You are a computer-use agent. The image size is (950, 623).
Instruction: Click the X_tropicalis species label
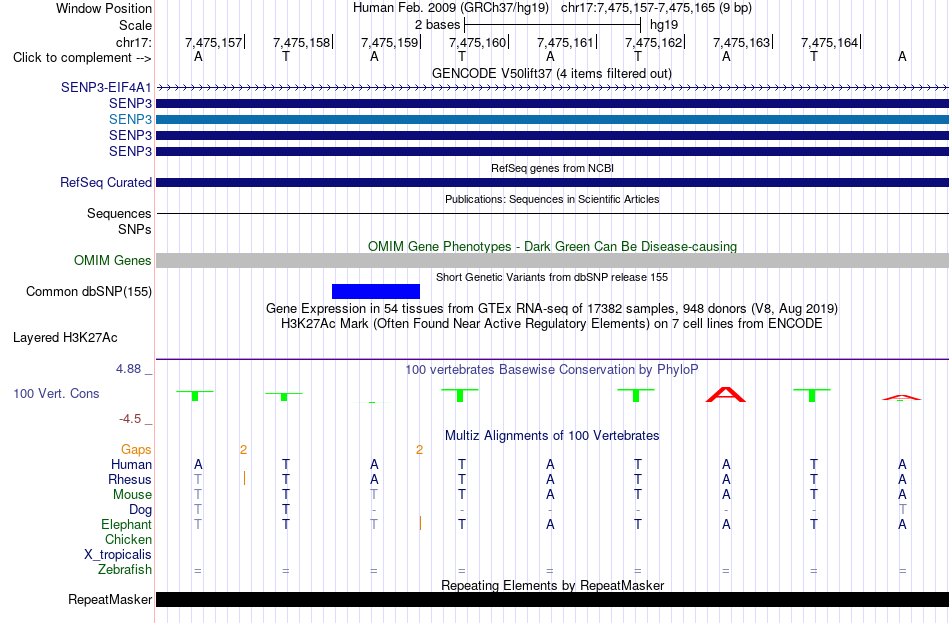[118, 555]
